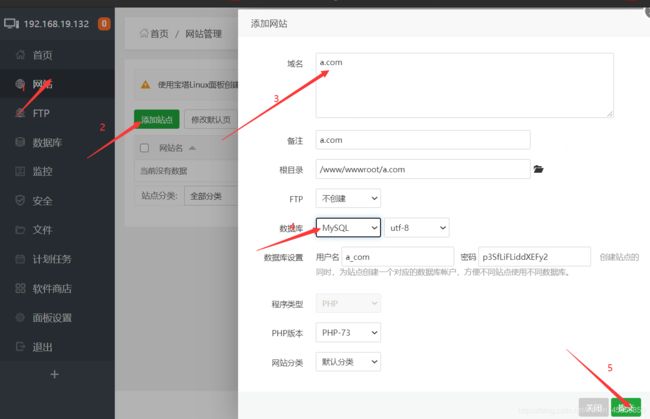Click the security shield icon in sidebar
Viewport: 650px width, 419px height.
click(x=20, y=200)
